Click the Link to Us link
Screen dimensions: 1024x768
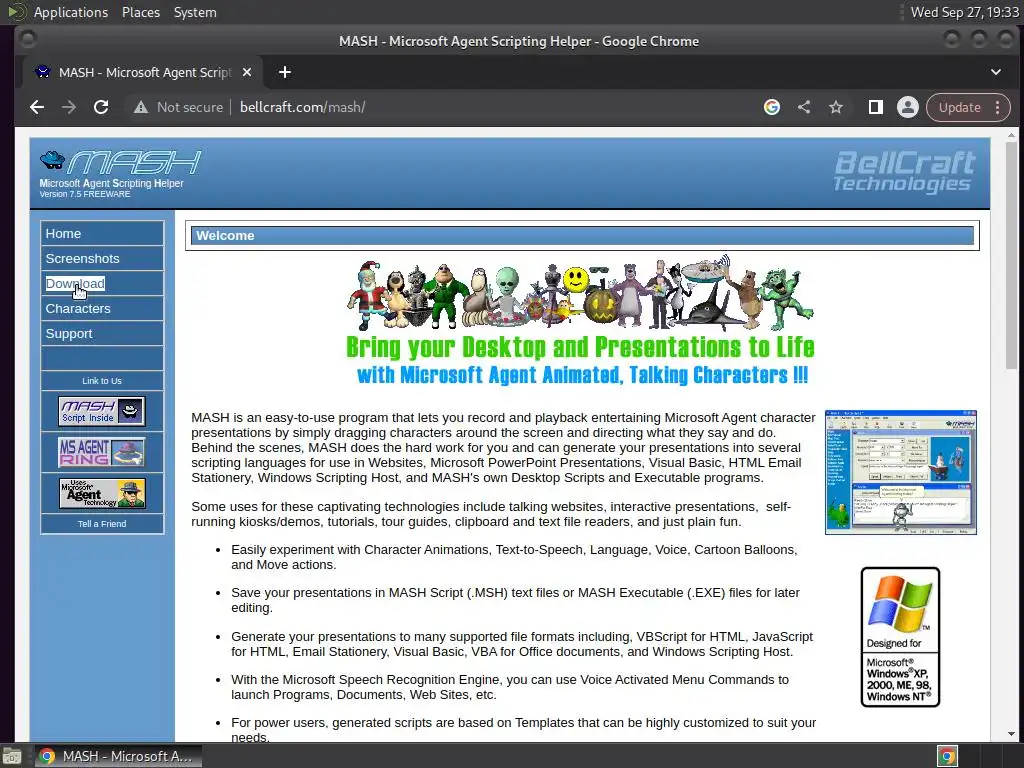coord(102,381)
